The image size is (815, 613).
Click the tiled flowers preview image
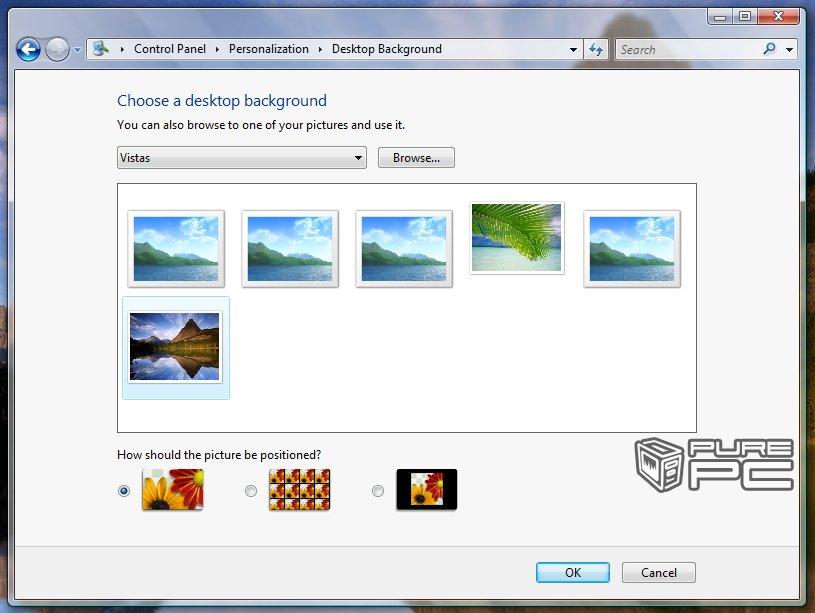pyautogui.click(x=299, y=489)
